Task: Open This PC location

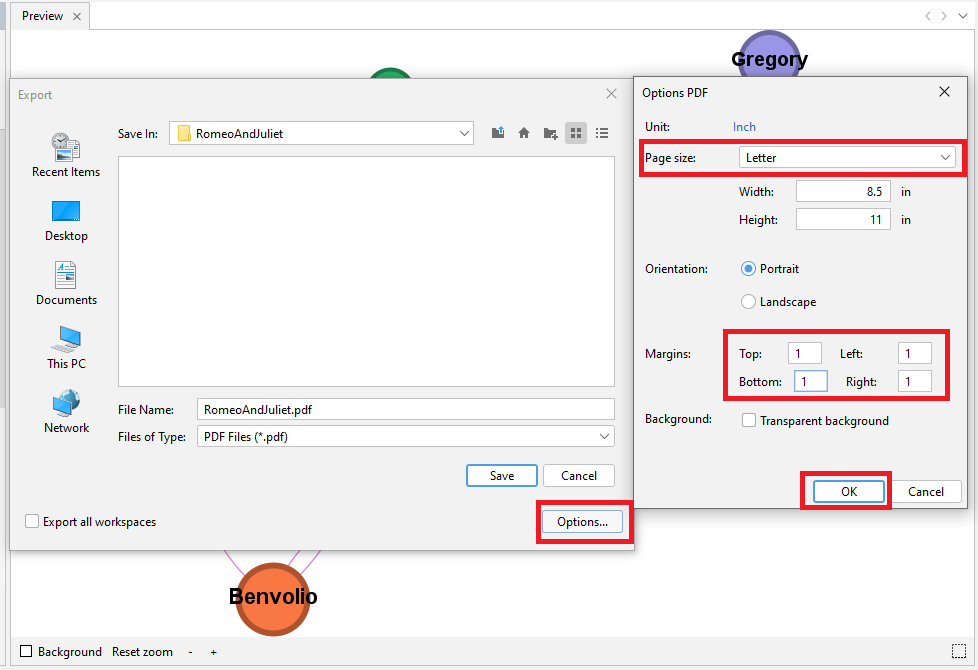Action: tap(66, 346)
